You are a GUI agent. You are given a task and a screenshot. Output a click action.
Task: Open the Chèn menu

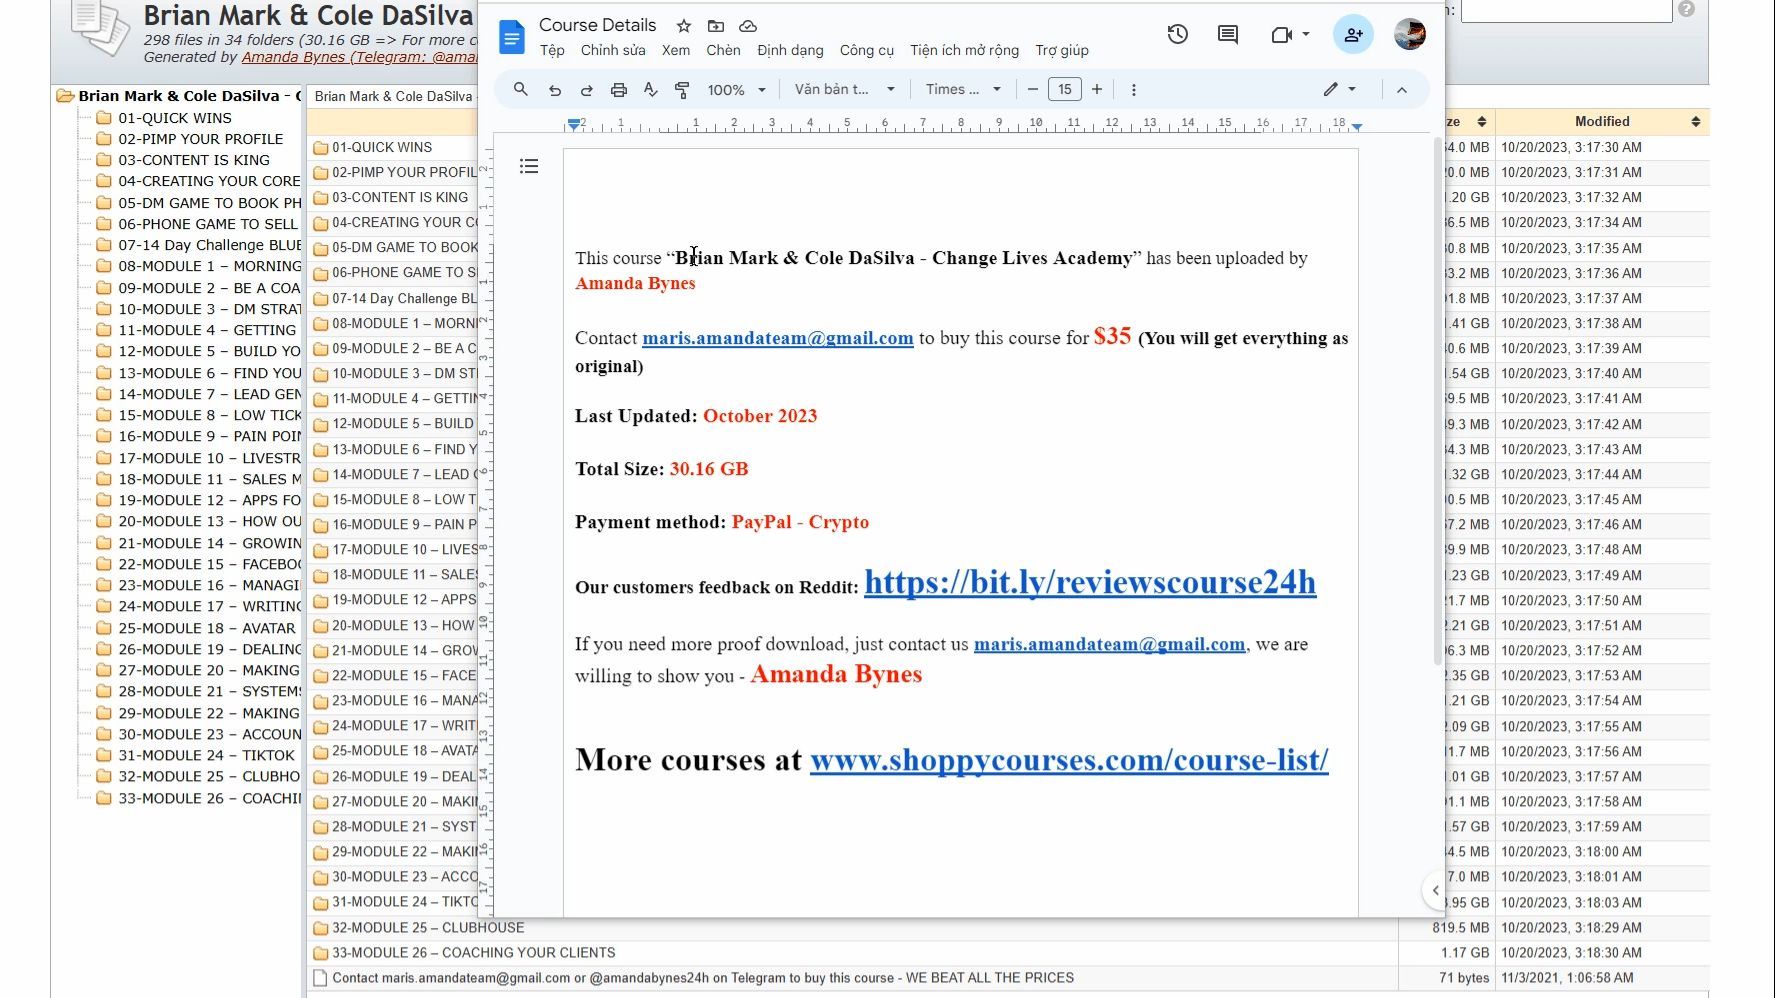pos(723,50)
